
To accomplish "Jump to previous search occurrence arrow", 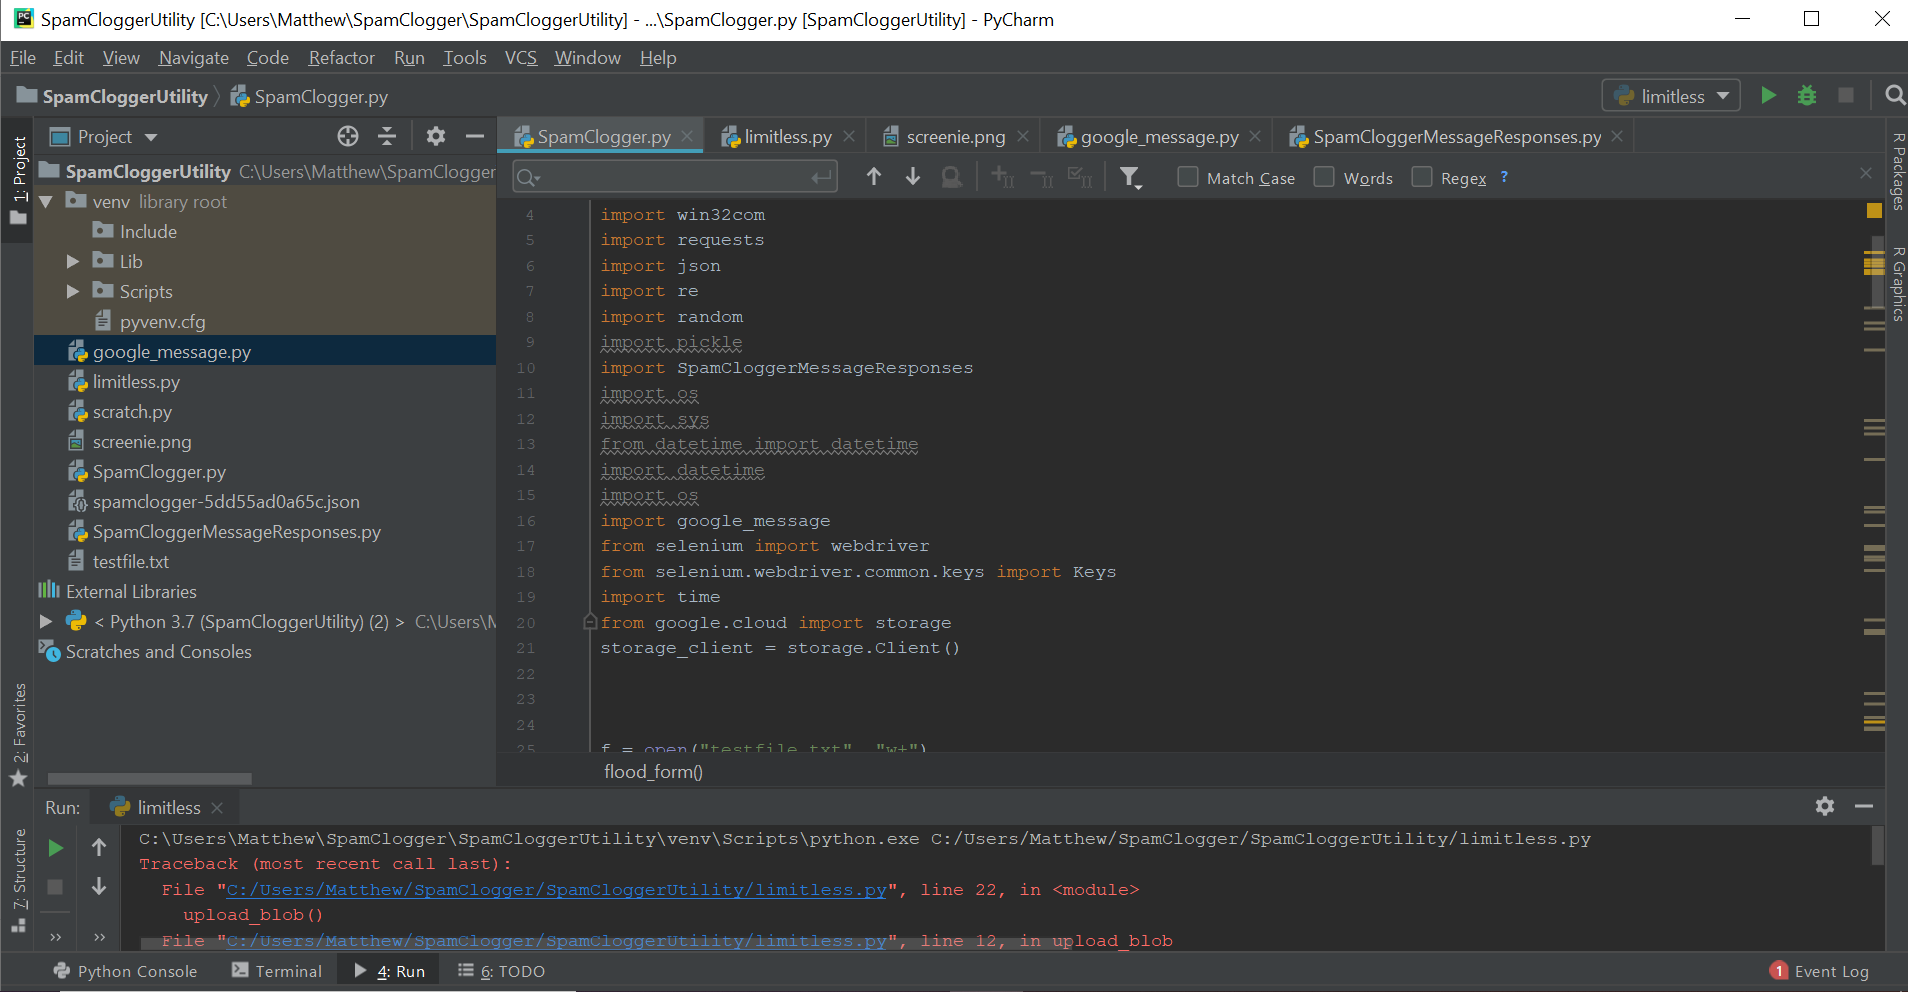I will pos(874,177).
